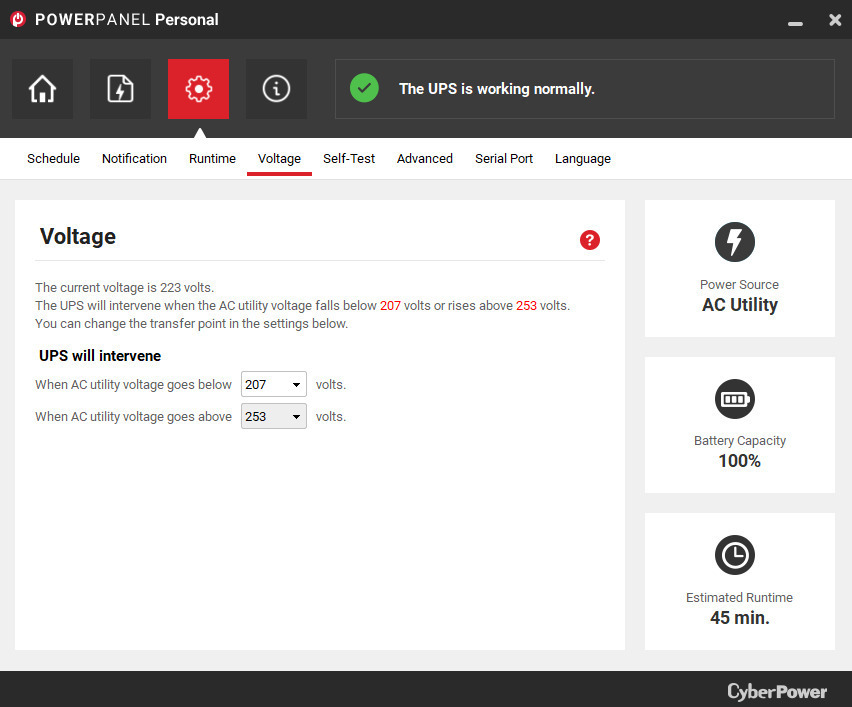
Task: Click the 'Voltage' section heading
Action: point(78,236)
